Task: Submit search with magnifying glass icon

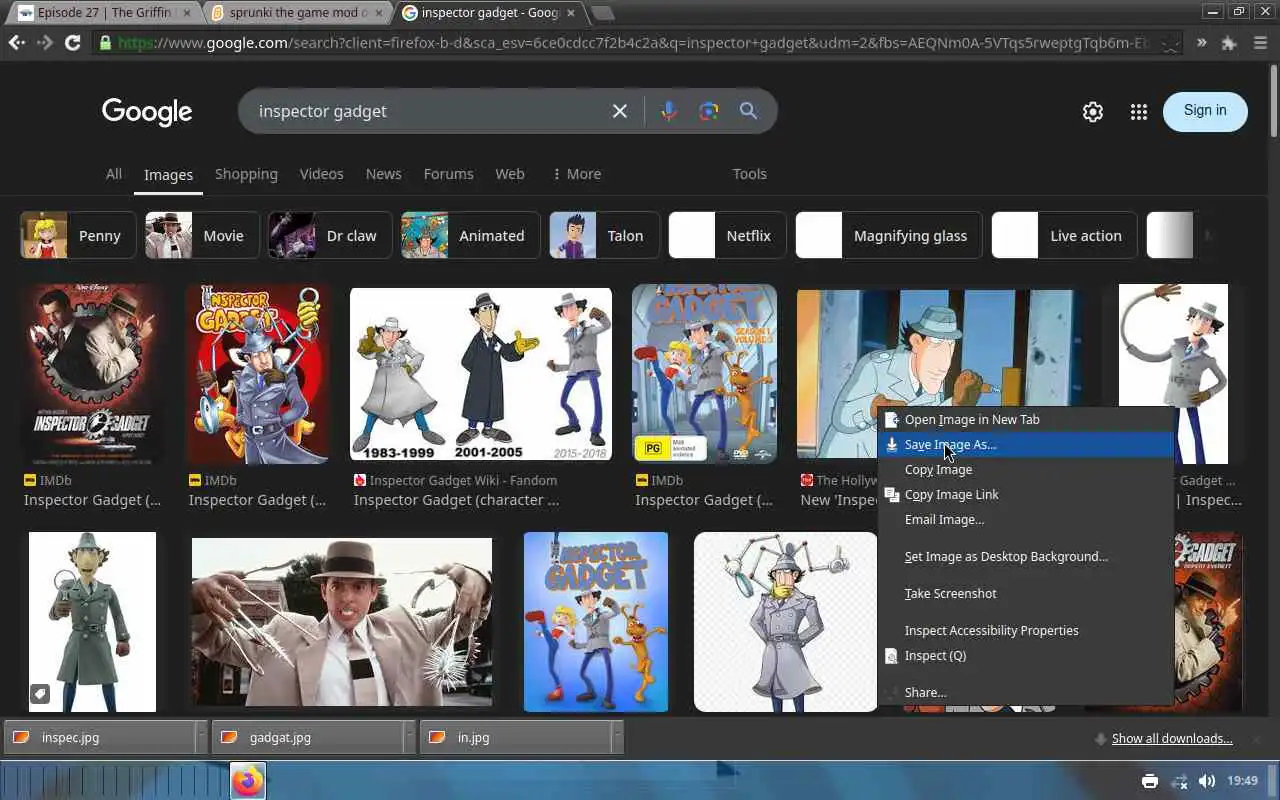Action: click(x=748, y=111)
